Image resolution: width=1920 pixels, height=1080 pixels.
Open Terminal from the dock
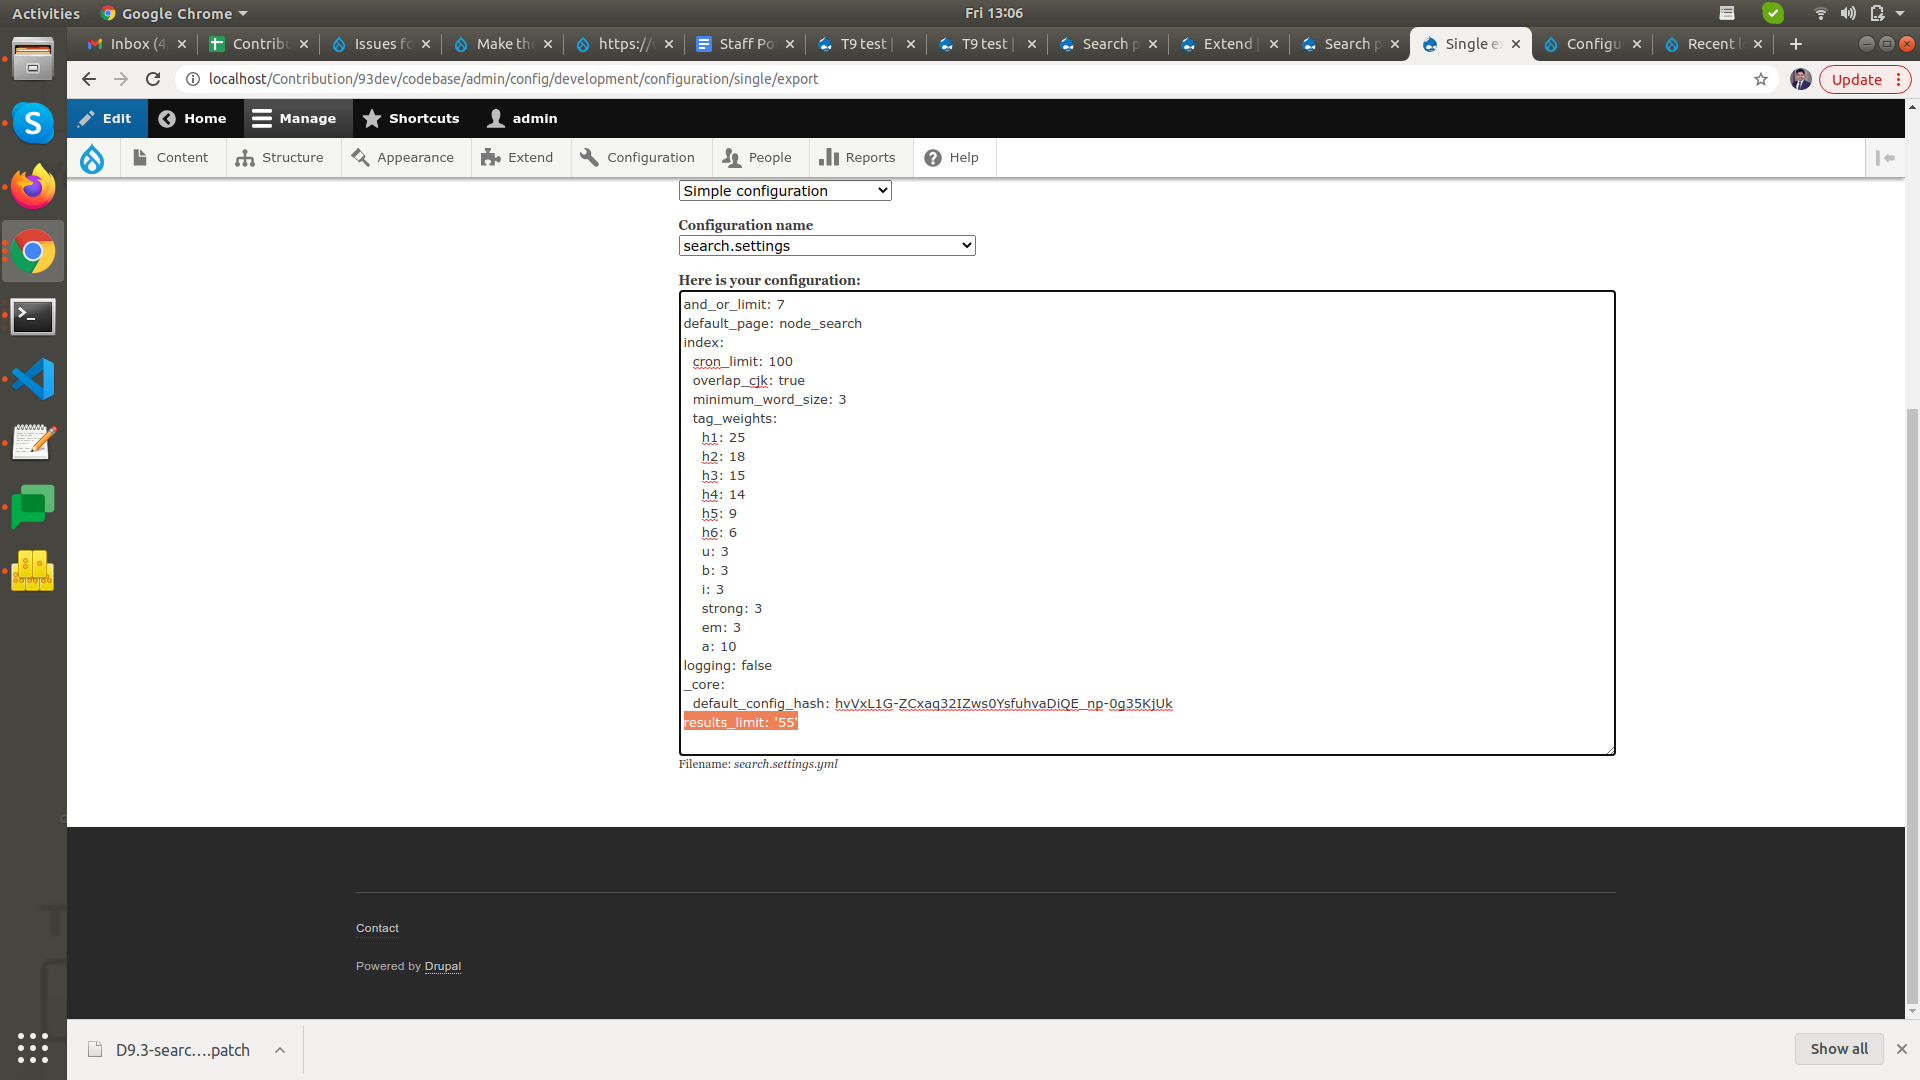click(33, 317)
